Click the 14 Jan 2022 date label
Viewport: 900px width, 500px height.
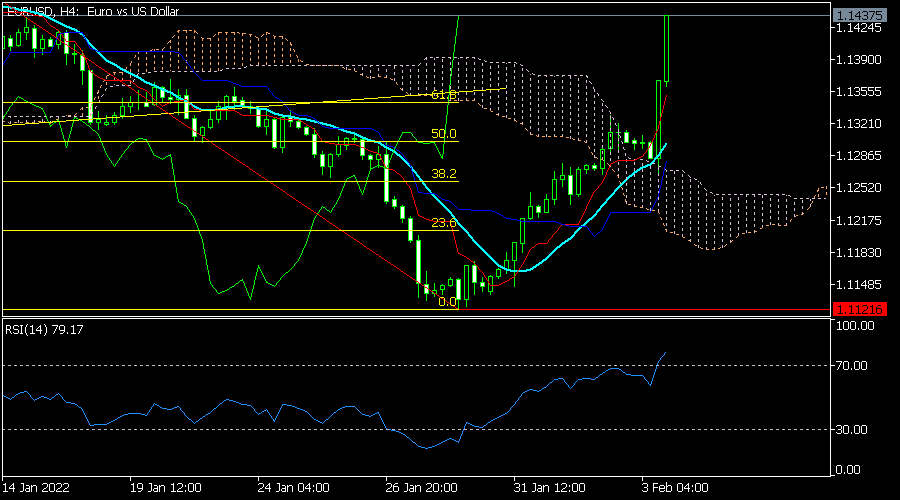coord(36,488)
